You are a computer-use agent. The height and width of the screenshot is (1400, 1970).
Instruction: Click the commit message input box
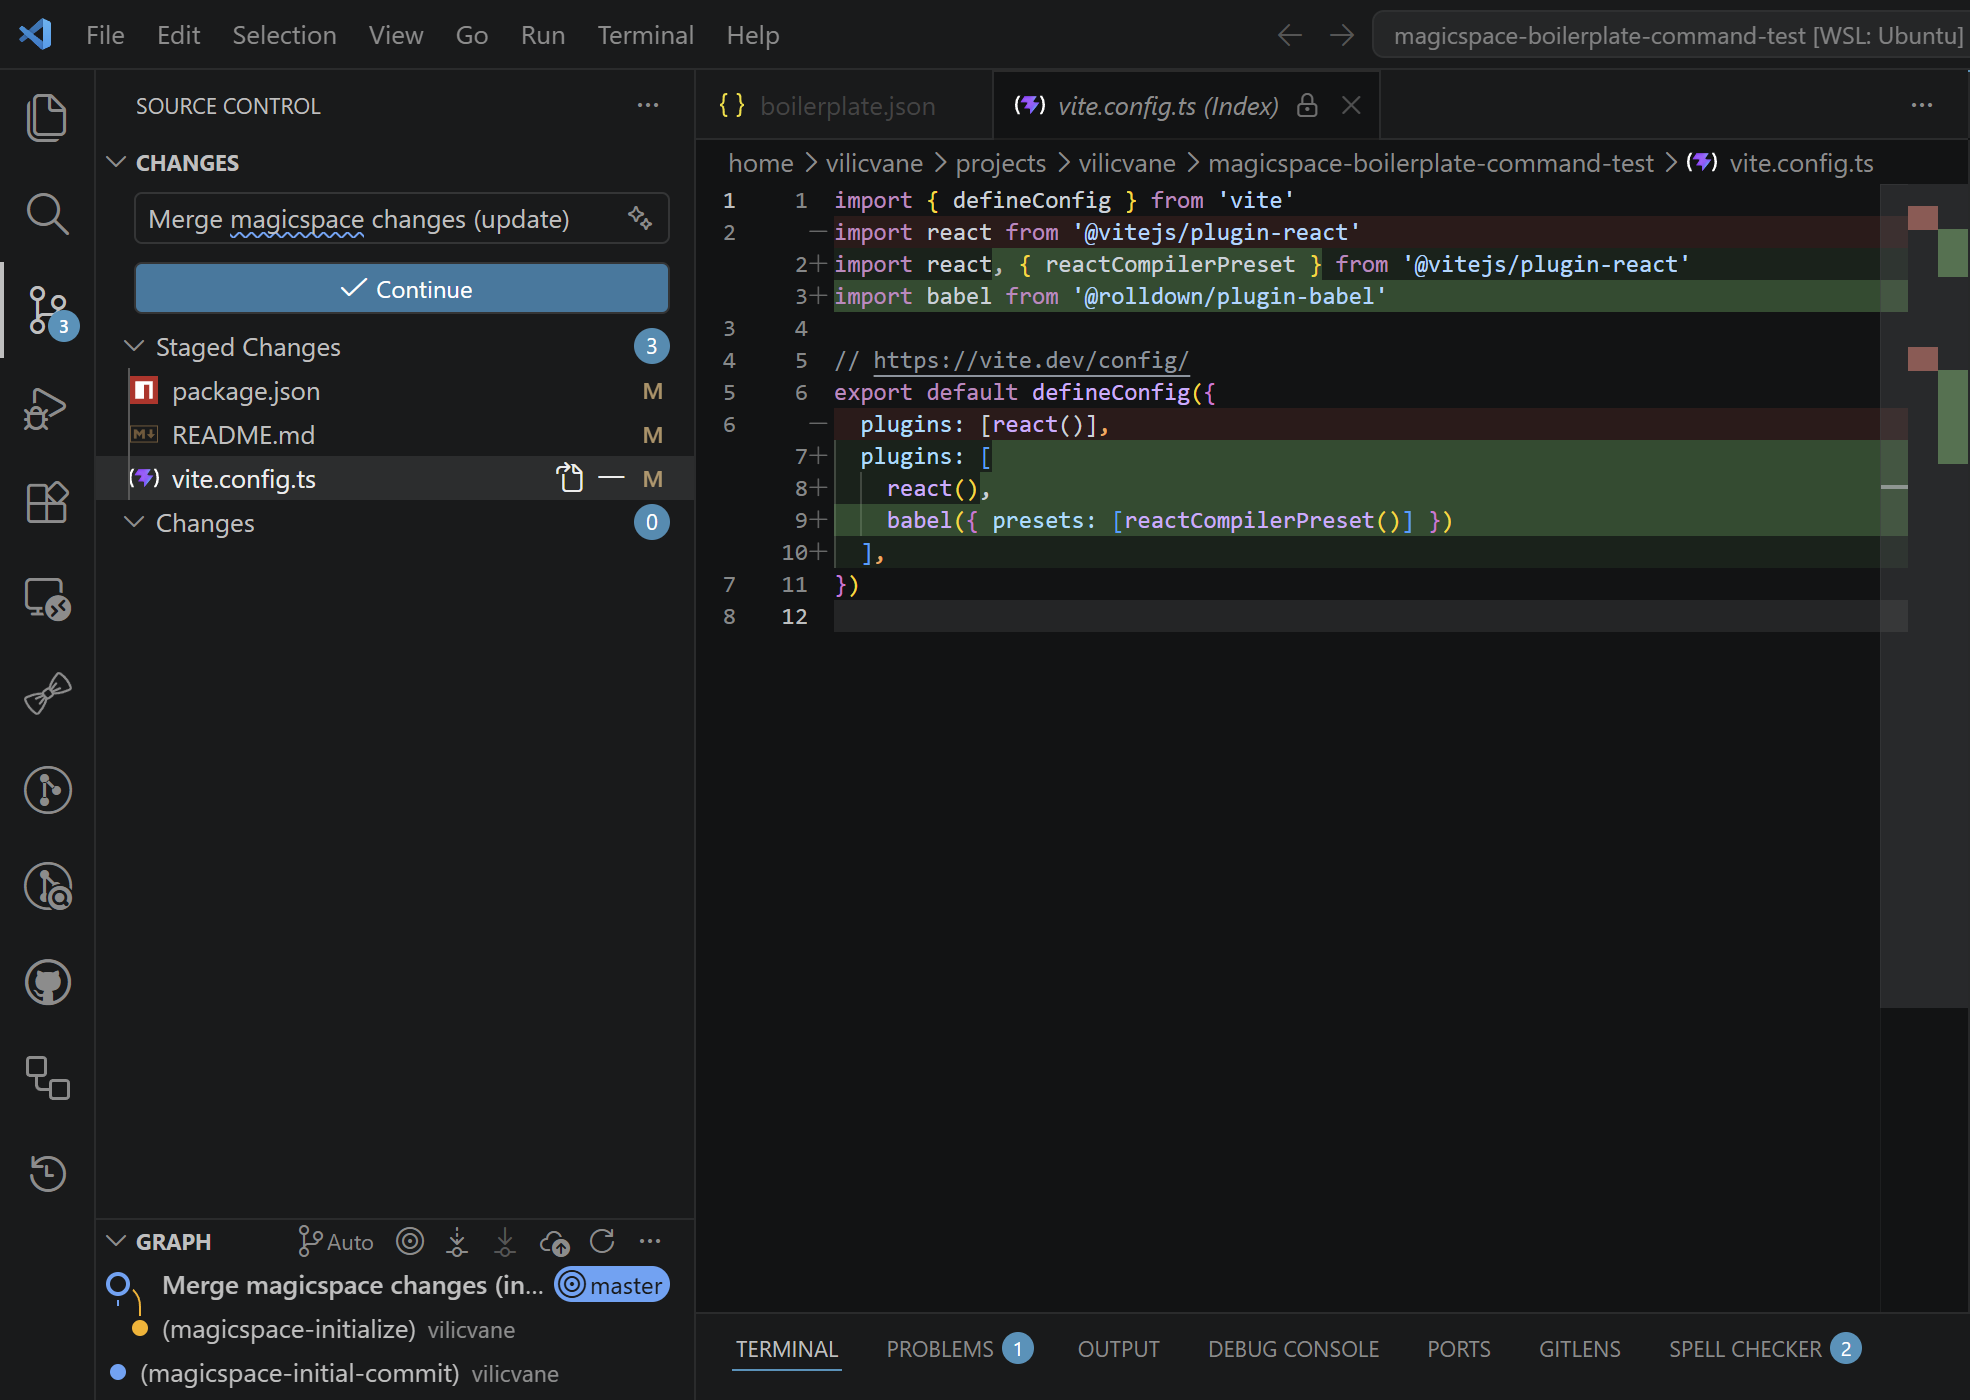[x=380, y=219]
